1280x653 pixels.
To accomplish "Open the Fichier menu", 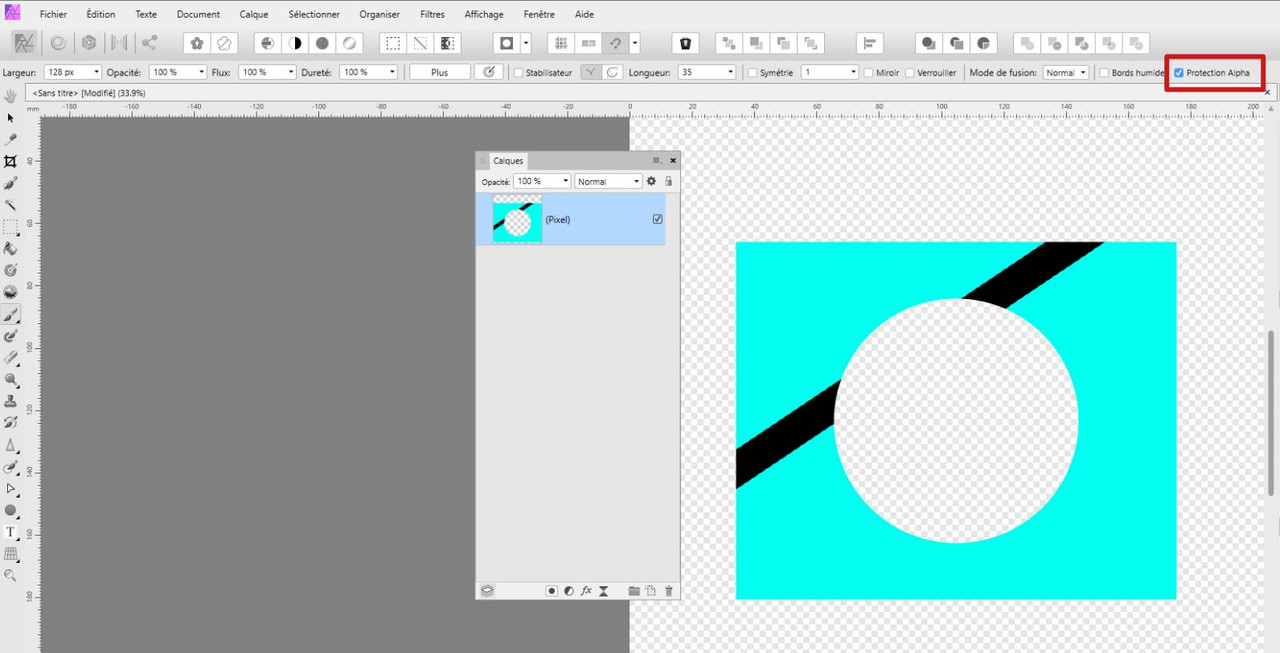I will coord(53,14).
